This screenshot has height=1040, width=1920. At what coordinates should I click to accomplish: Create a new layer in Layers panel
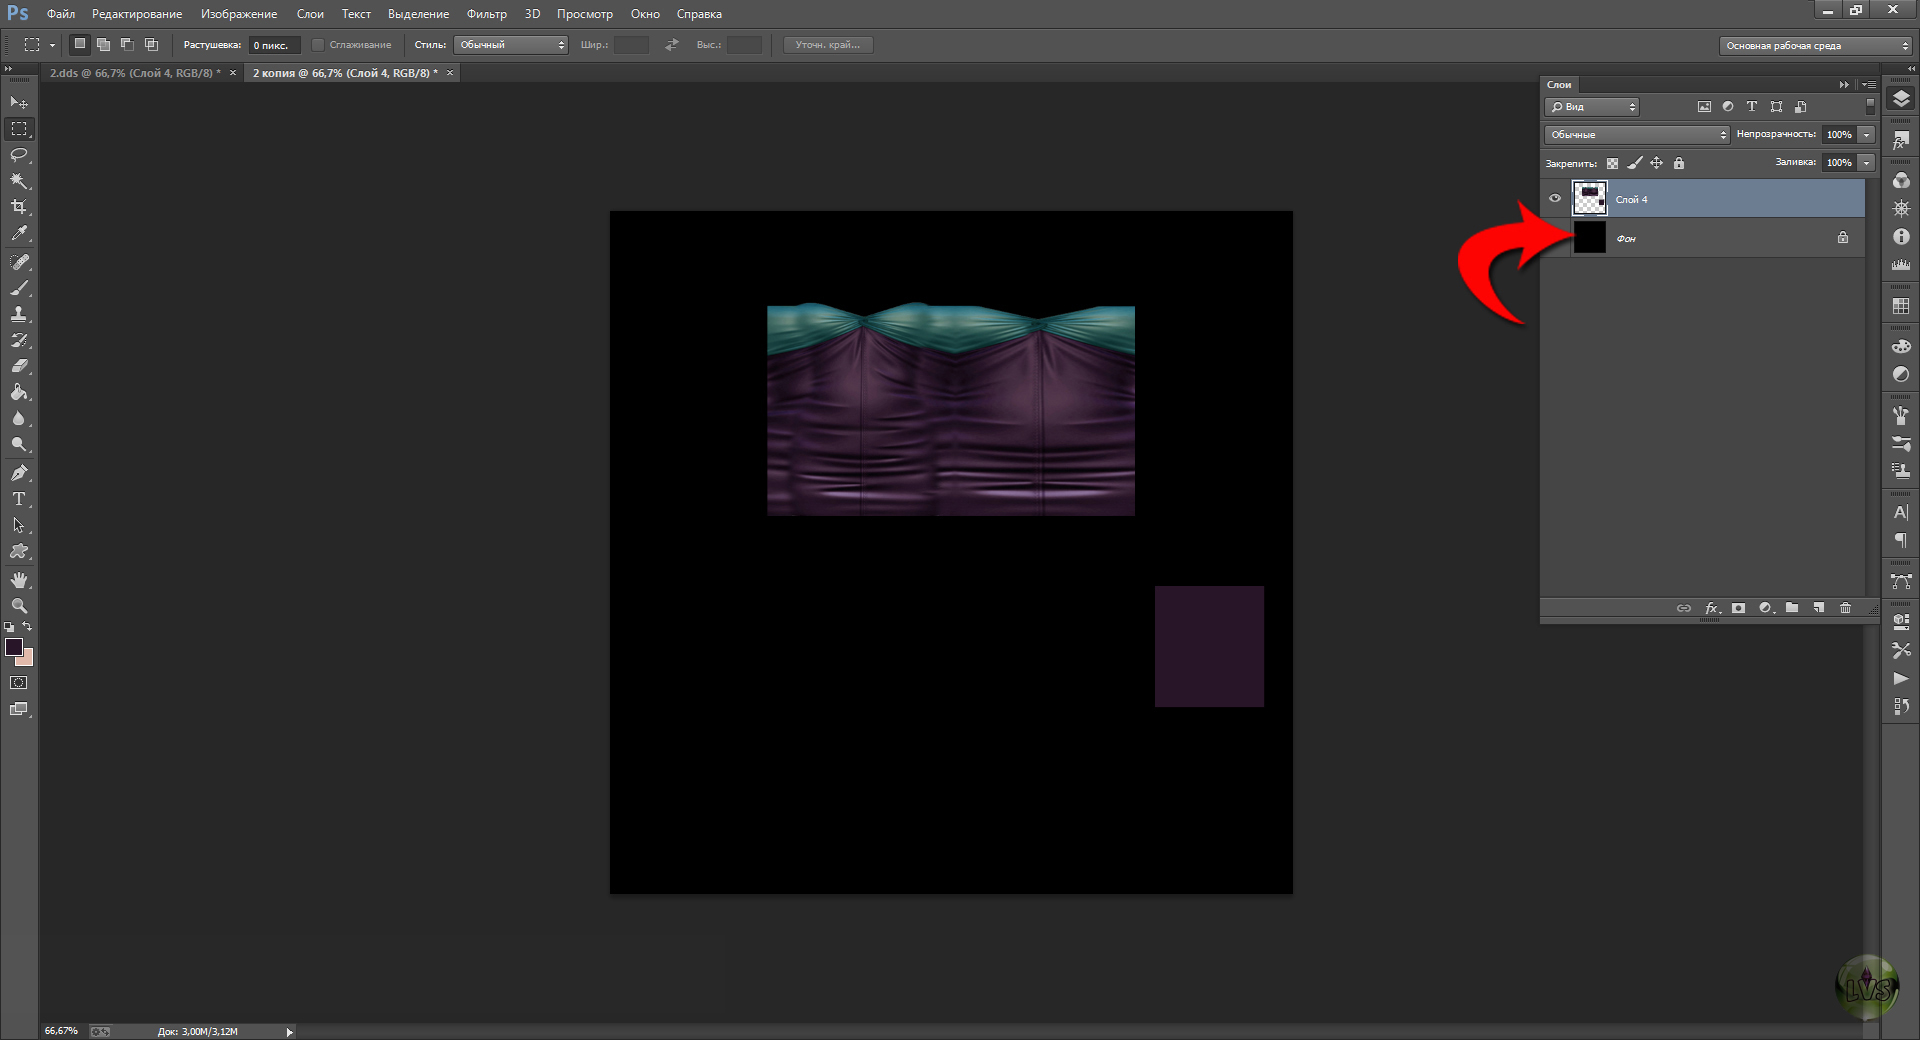coord(1819,608)
